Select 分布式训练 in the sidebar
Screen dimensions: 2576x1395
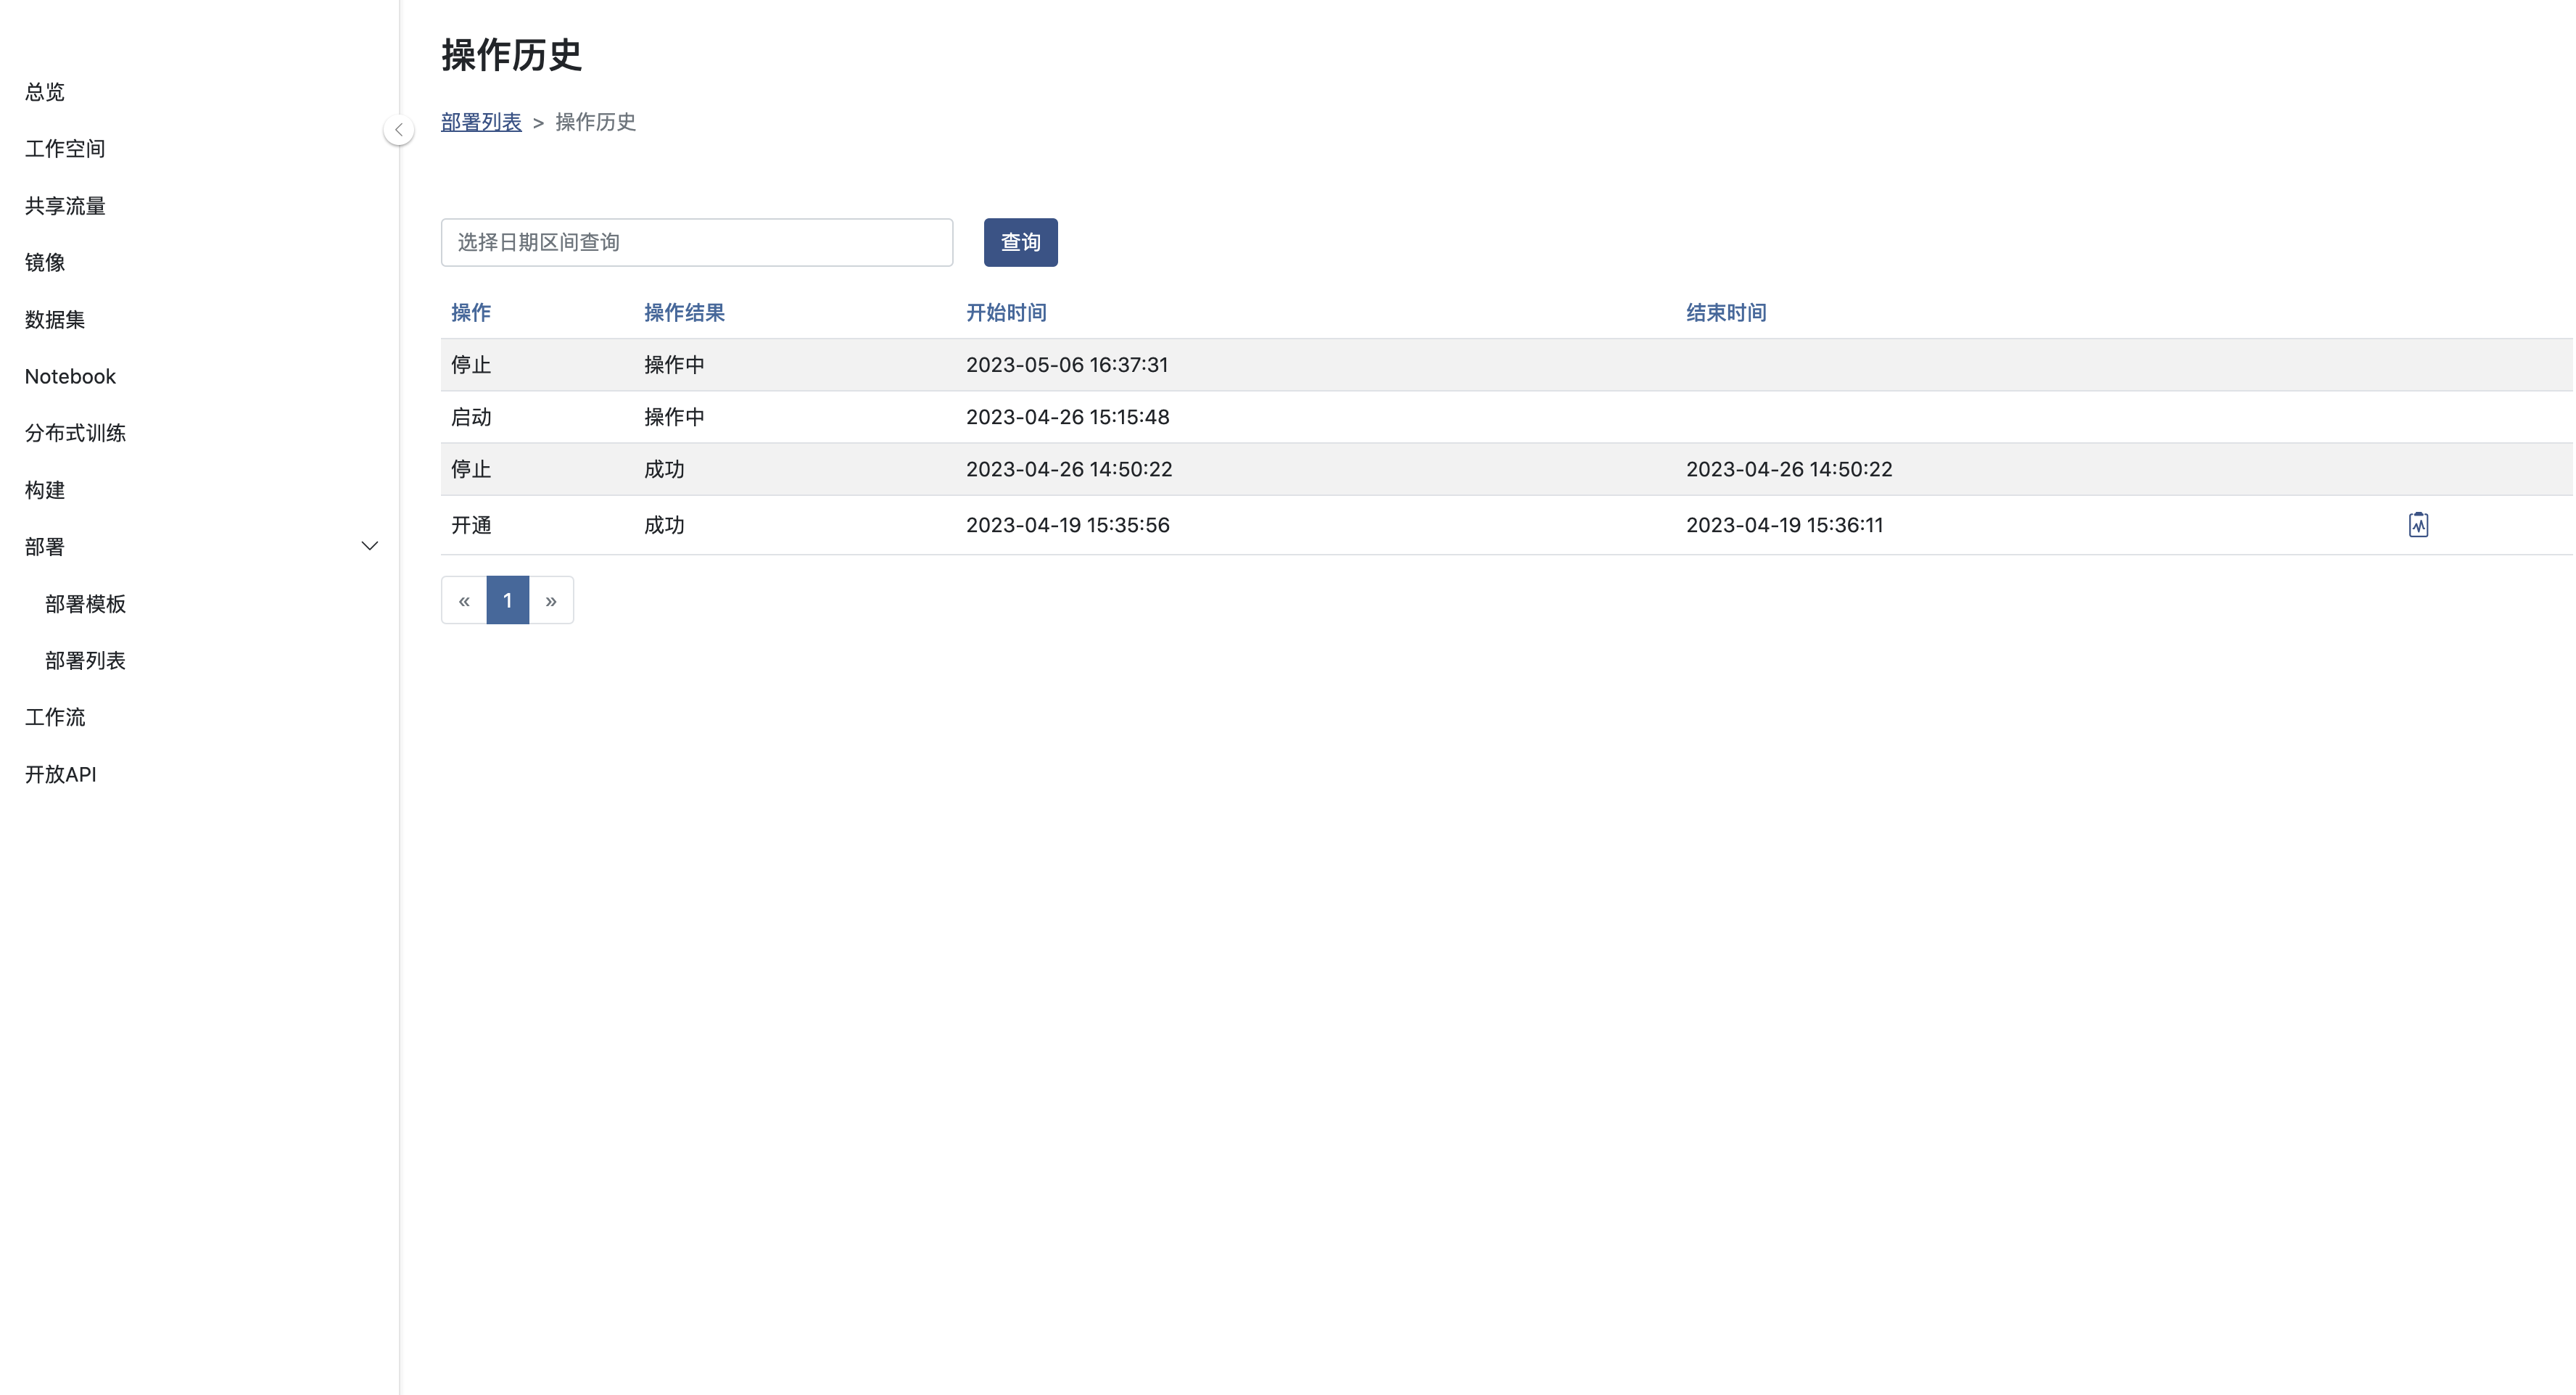point(75,433)
